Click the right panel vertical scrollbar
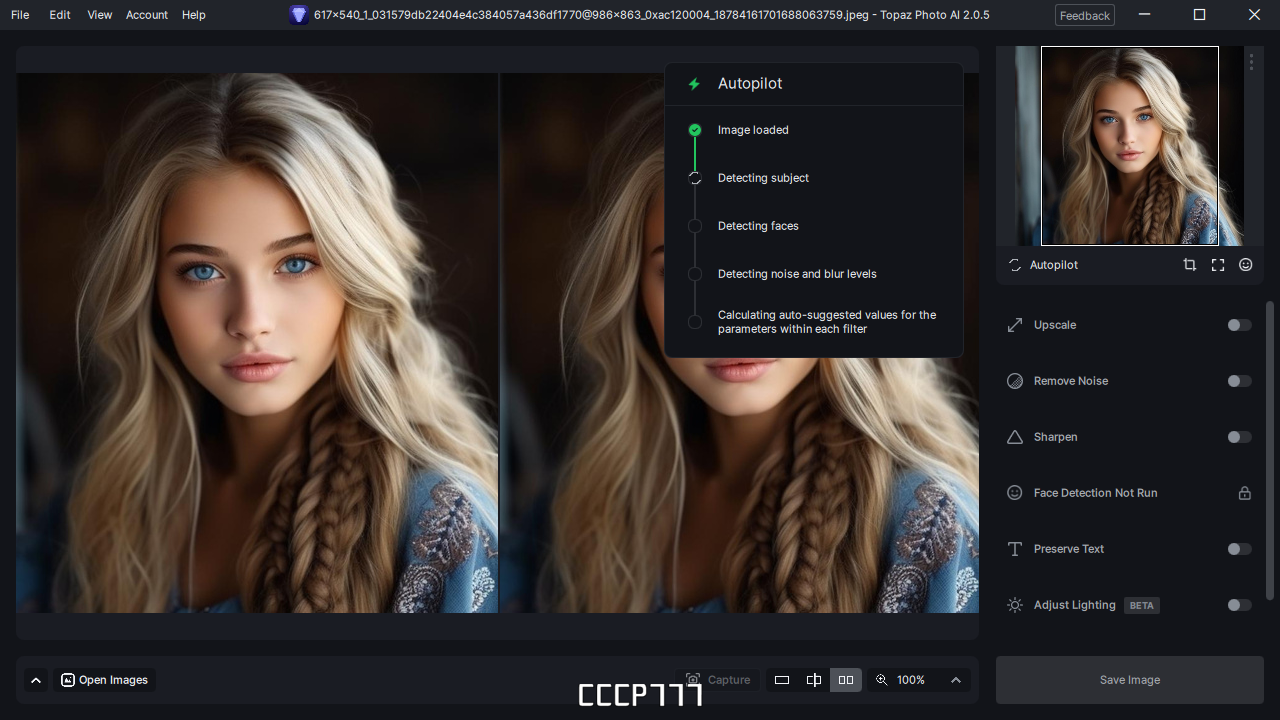This screenshot has width=1280, height=720. 1271,450
